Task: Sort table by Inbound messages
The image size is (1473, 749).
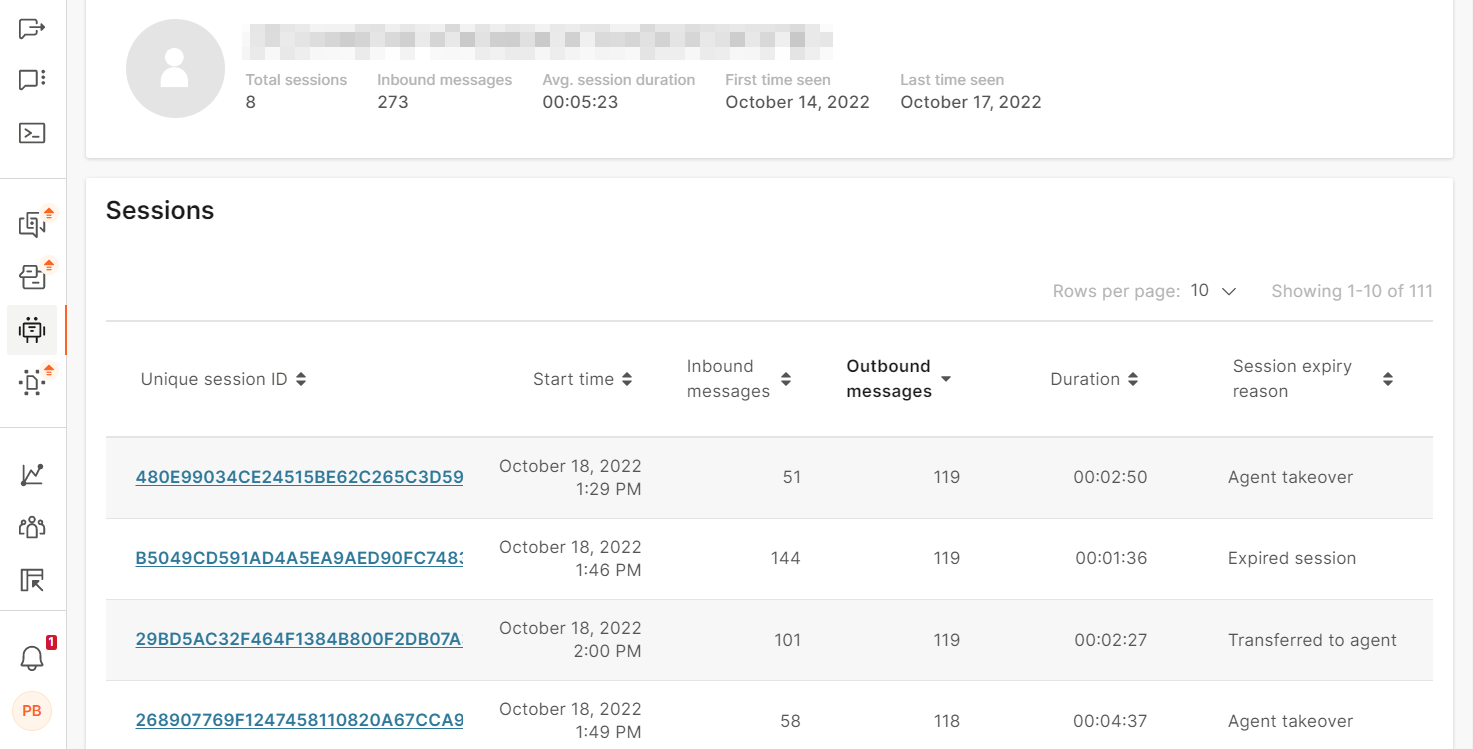Action: tap(738, 379)
